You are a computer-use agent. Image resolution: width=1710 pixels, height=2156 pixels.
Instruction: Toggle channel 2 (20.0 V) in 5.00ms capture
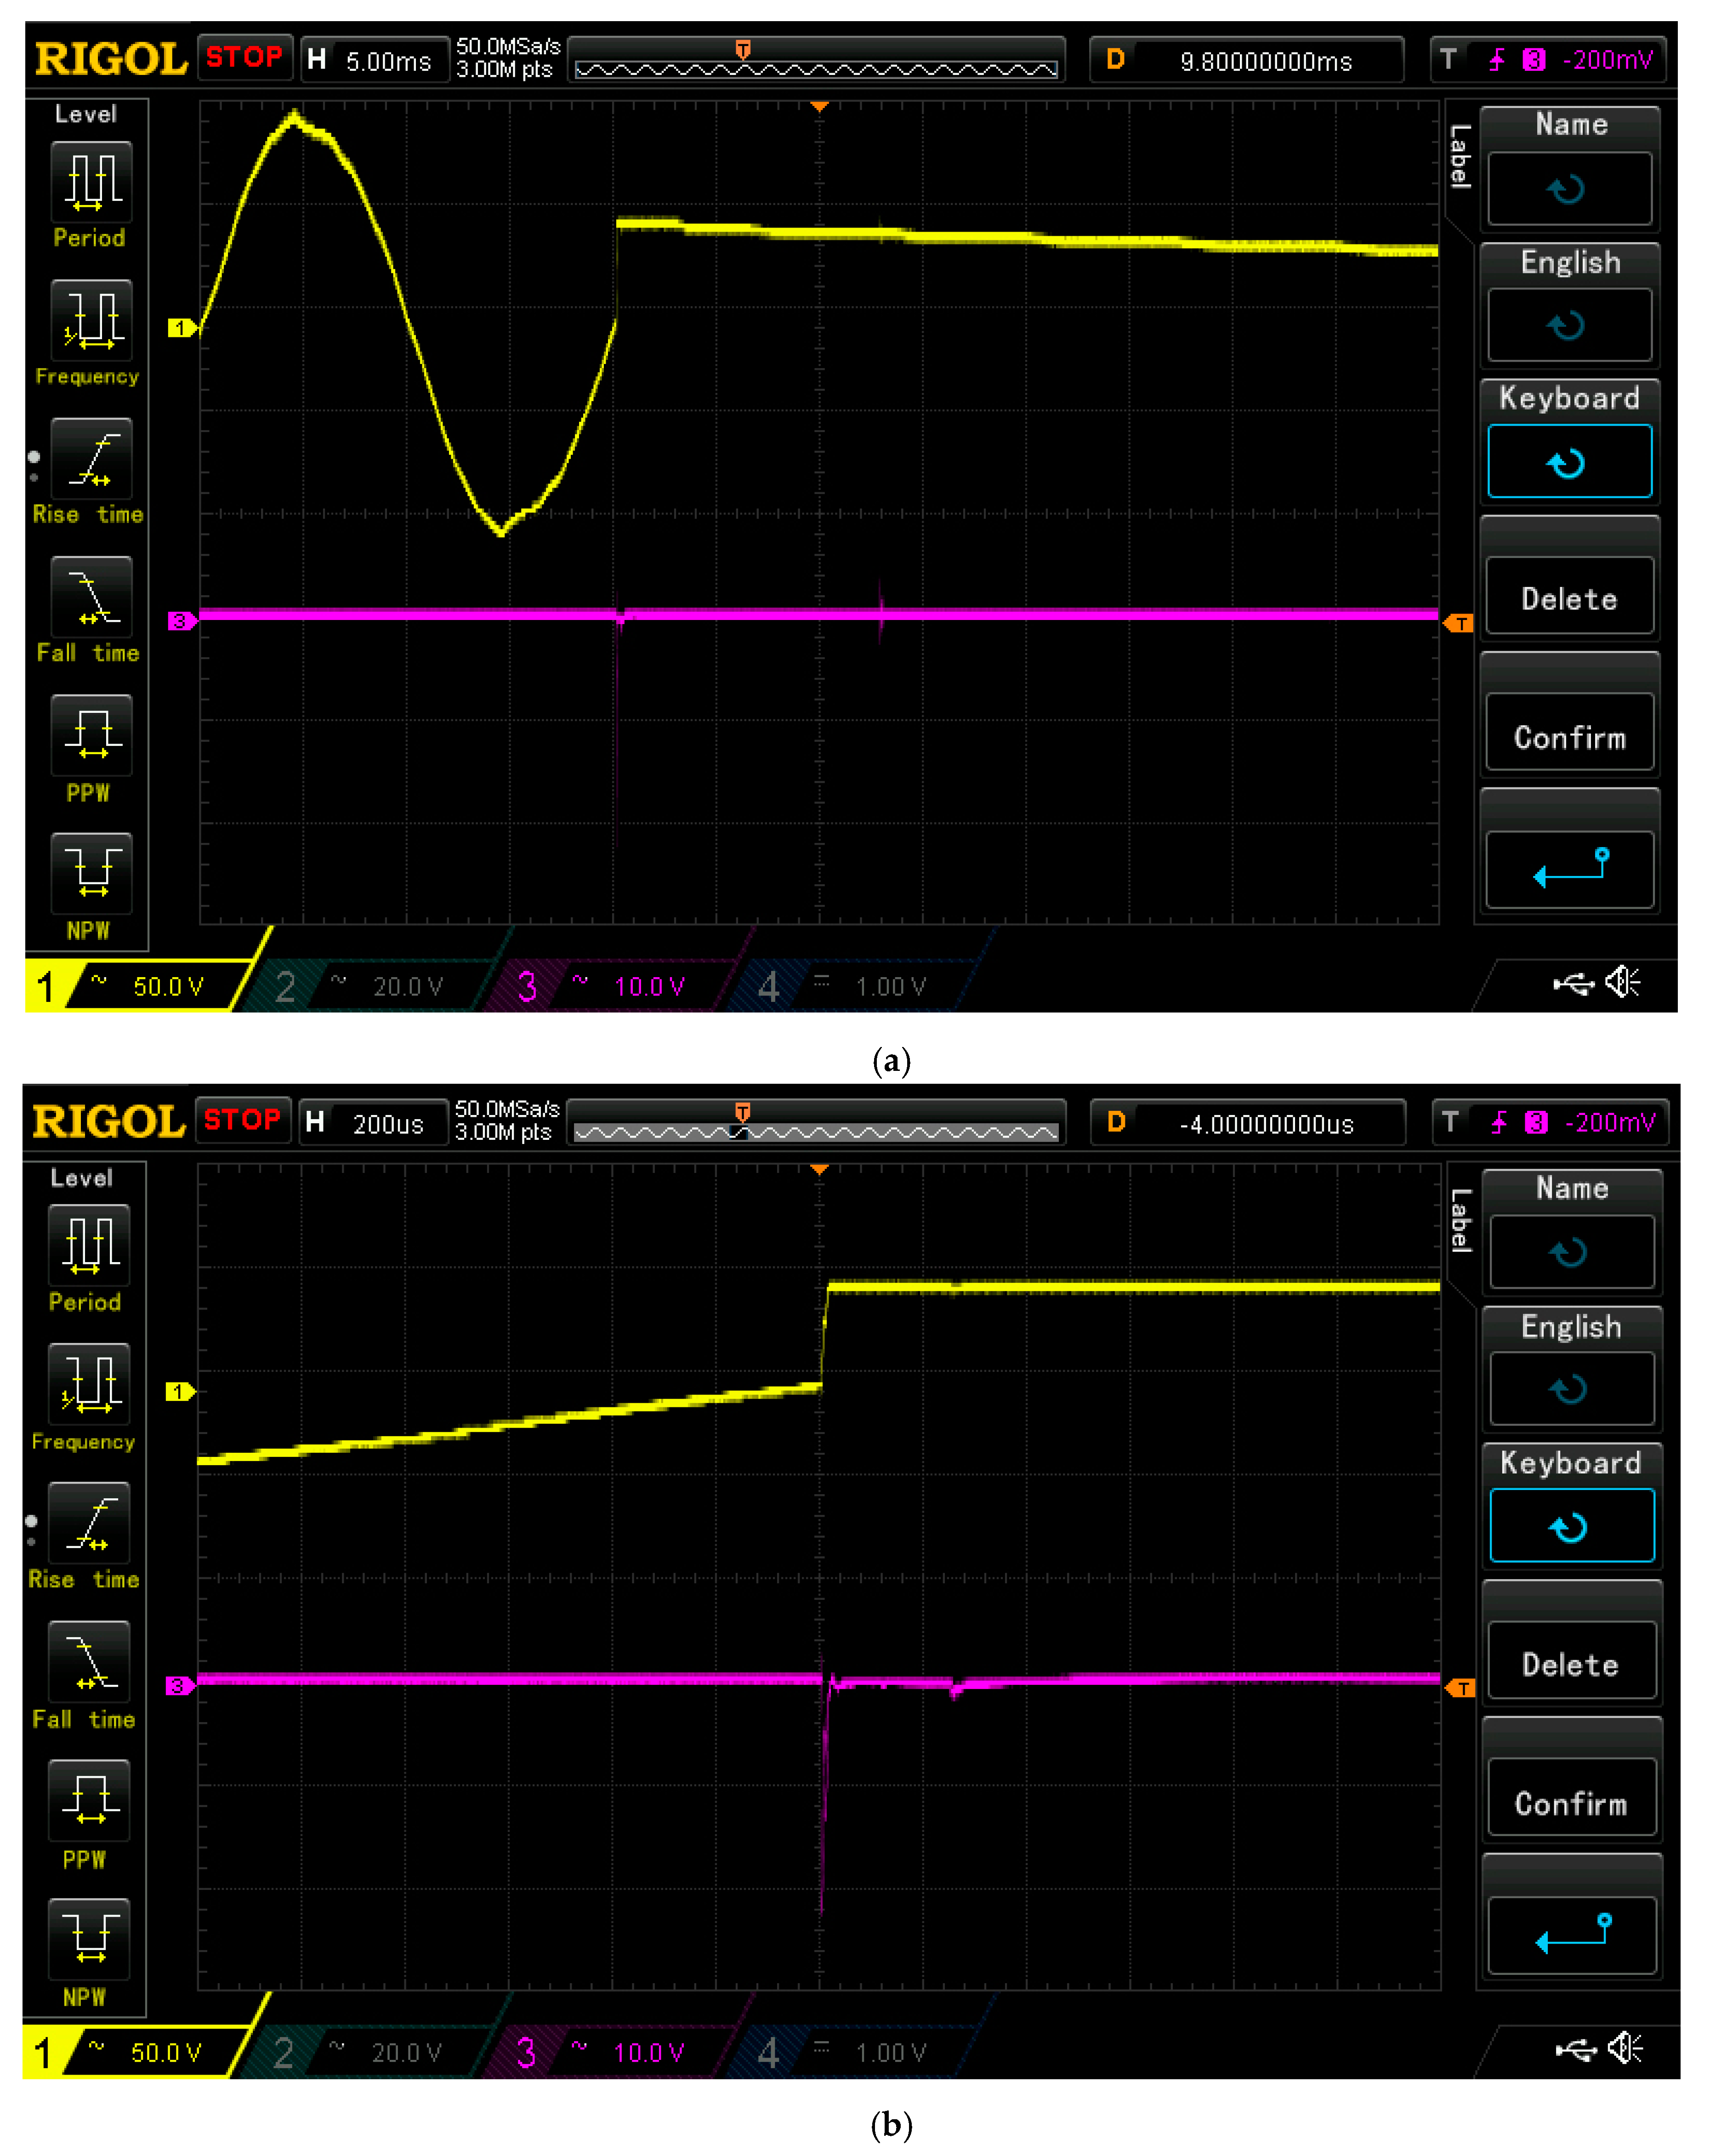[370, 986]
